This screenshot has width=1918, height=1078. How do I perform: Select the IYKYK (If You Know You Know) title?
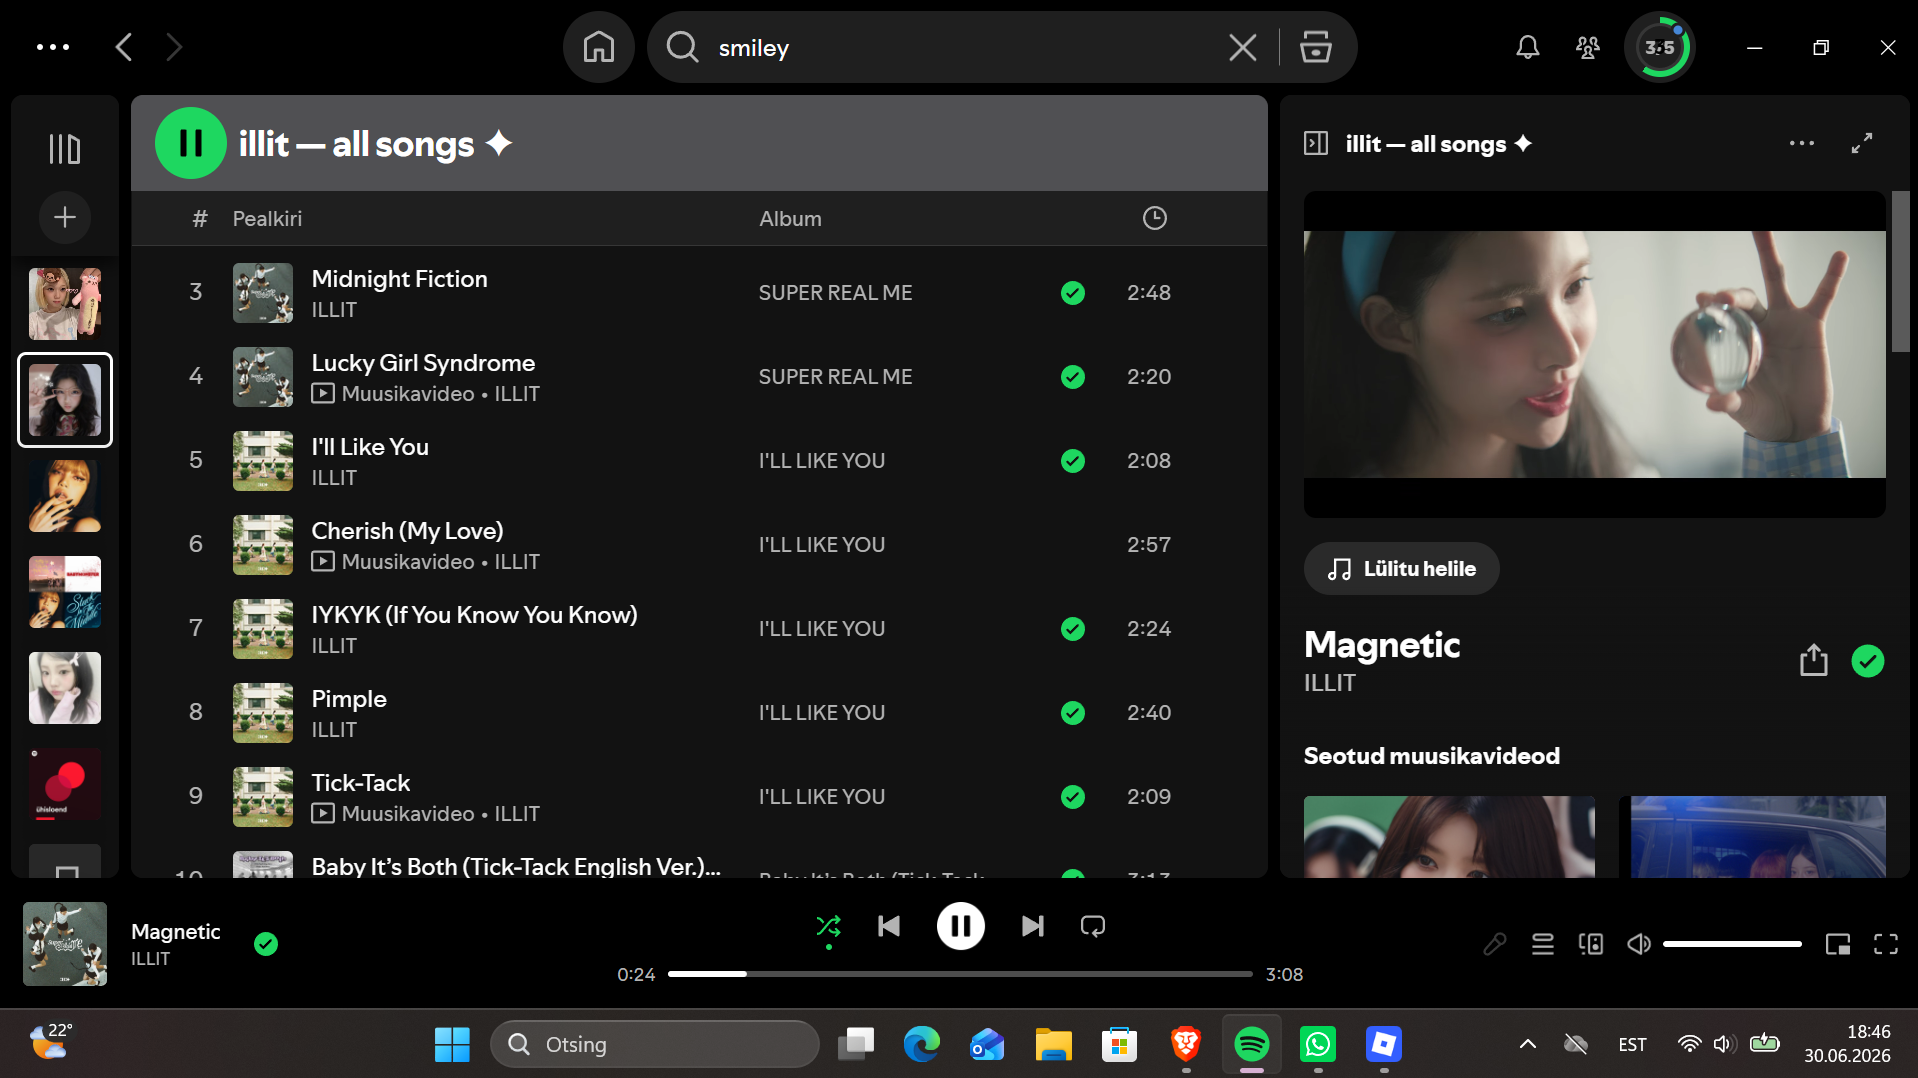[474, 615]
